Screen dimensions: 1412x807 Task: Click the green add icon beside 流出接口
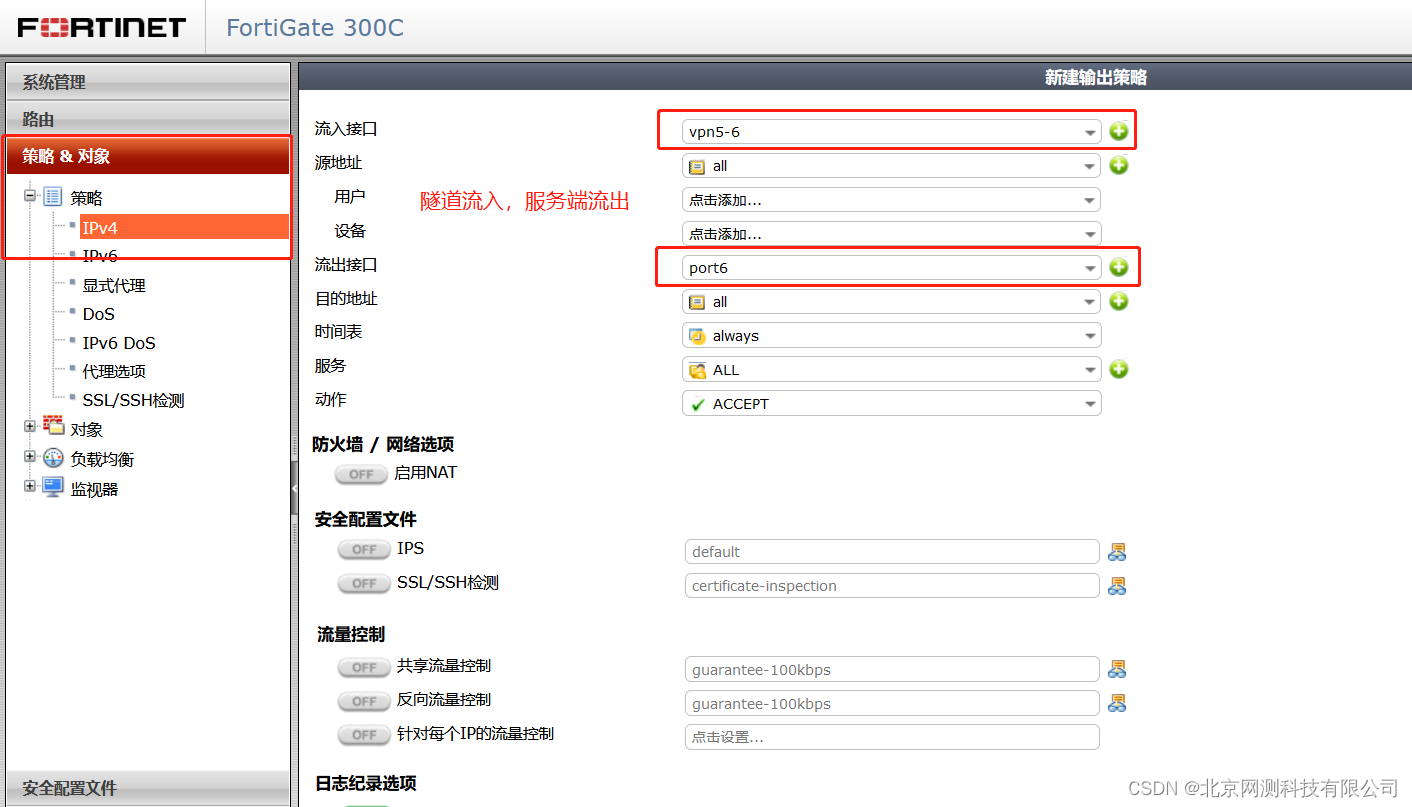1118,267
